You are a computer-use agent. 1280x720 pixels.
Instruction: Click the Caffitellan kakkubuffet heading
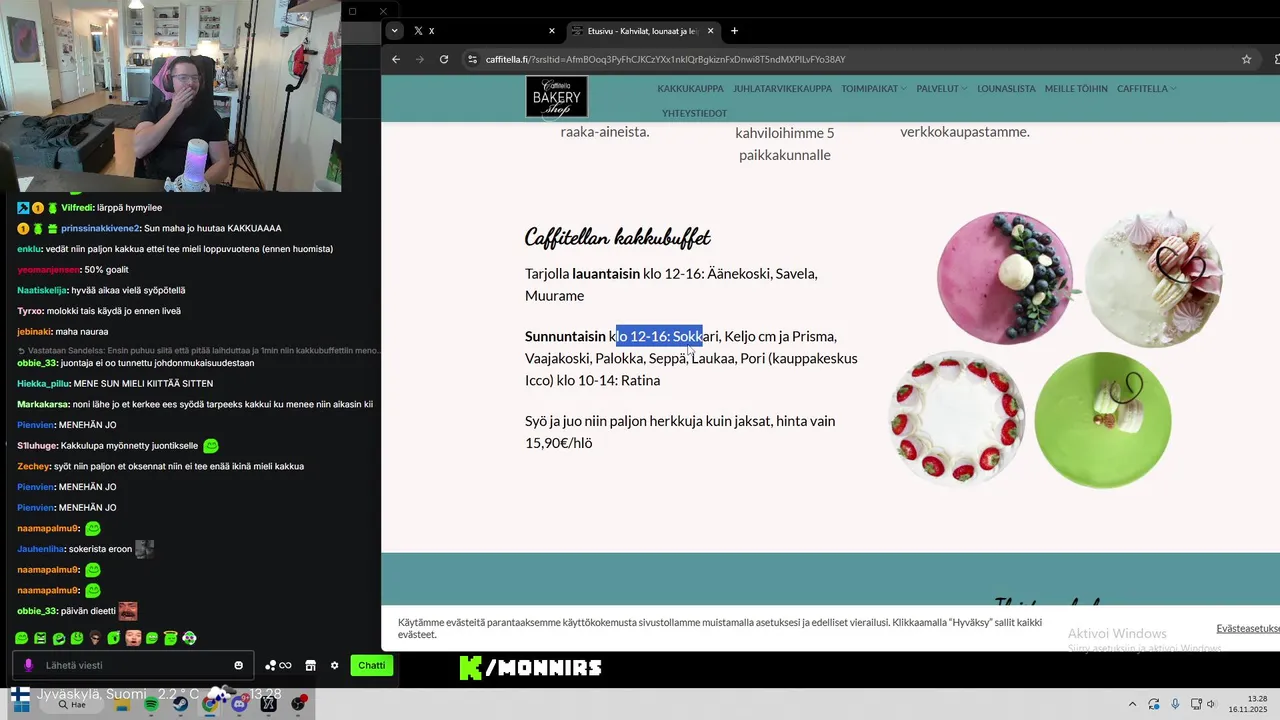(617, 237)
